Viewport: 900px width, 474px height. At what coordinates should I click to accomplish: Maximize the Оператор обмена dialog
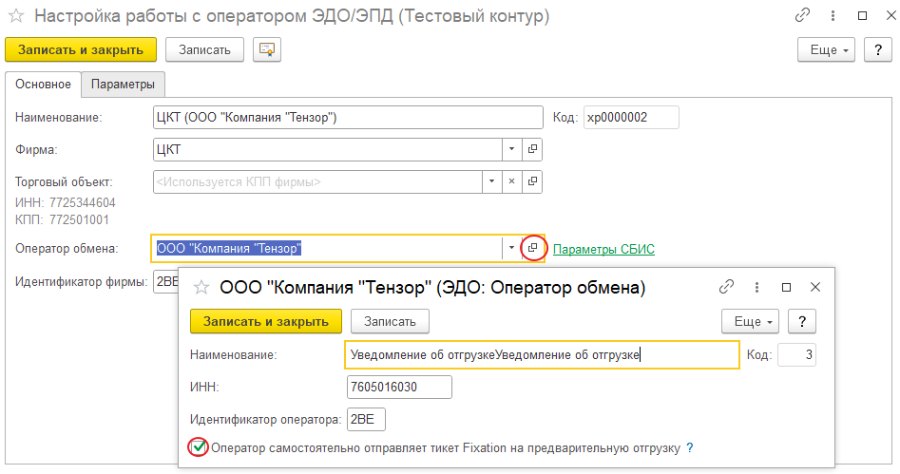click(x=786, y=287)
